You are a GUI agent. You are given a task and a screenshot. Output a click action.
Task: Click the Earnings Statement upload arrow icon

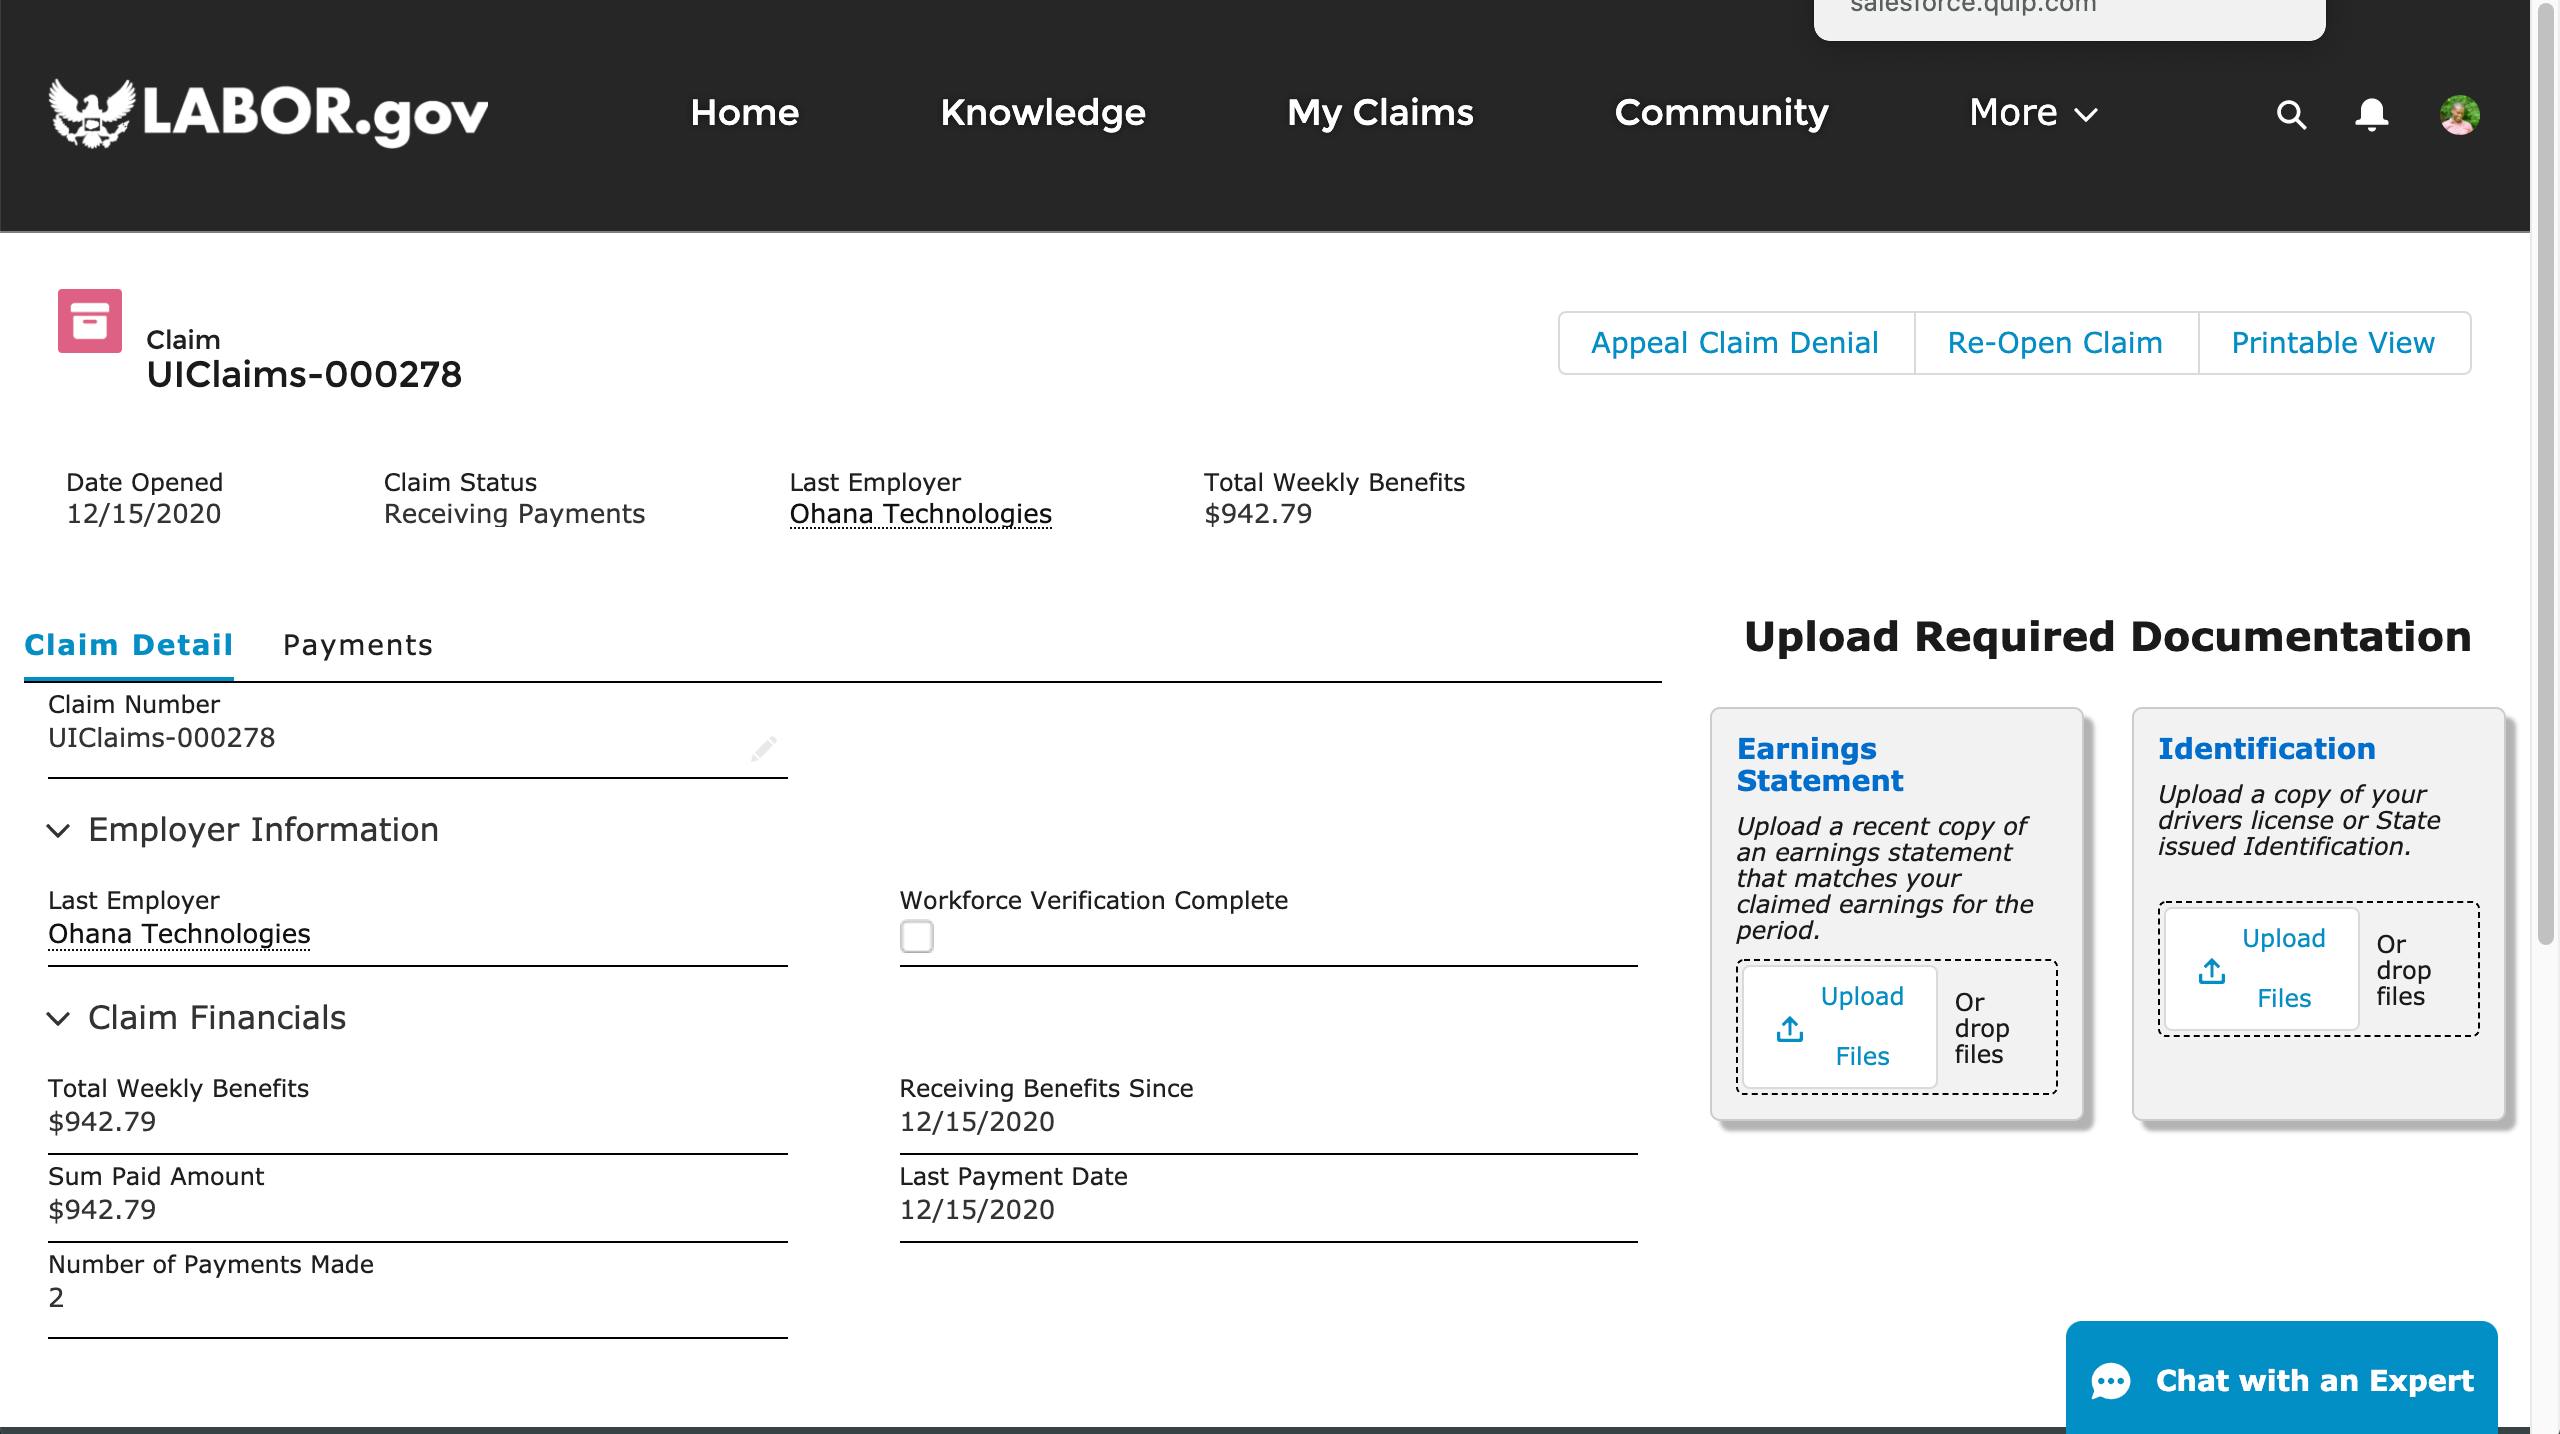[1790, 1029]
